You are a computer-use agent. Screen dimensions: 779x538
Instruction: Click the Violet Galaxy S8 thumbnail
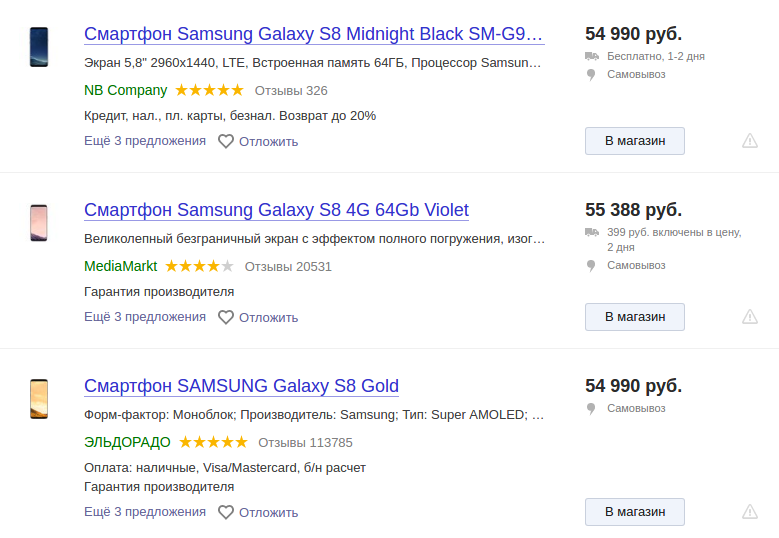tap(39, 222)
